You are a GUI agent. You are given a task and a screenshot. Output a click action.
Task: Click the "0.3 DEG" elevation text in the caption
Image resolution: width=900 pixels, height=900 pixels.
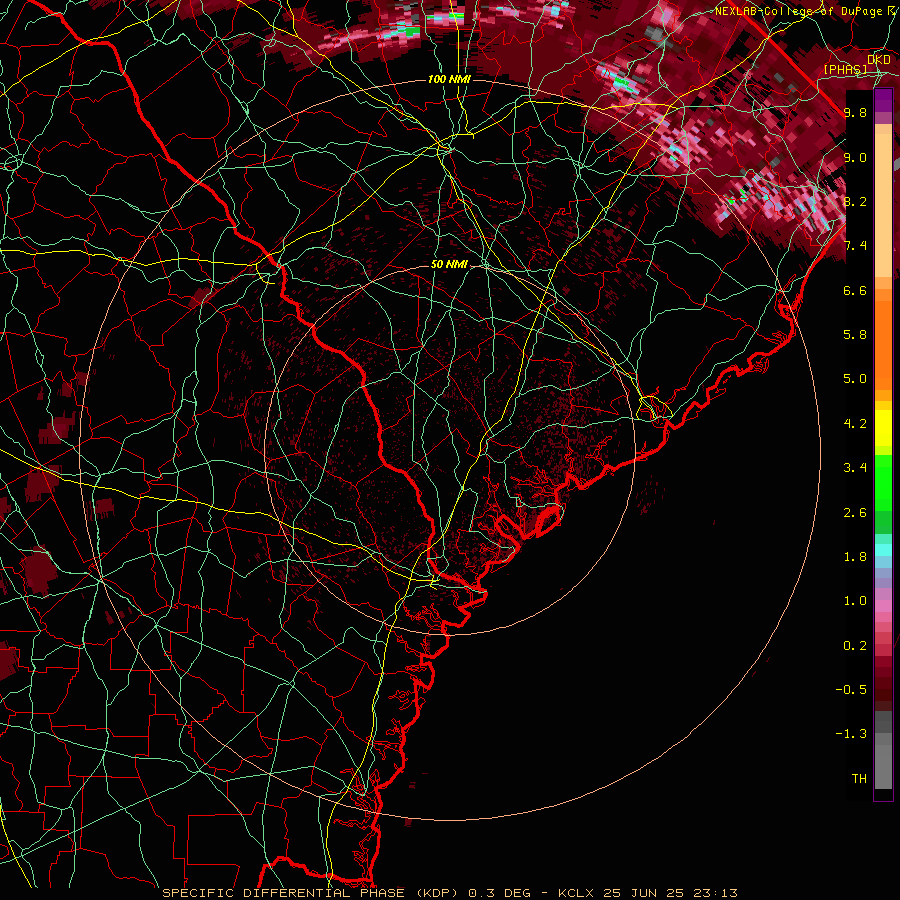click(499, 893)
